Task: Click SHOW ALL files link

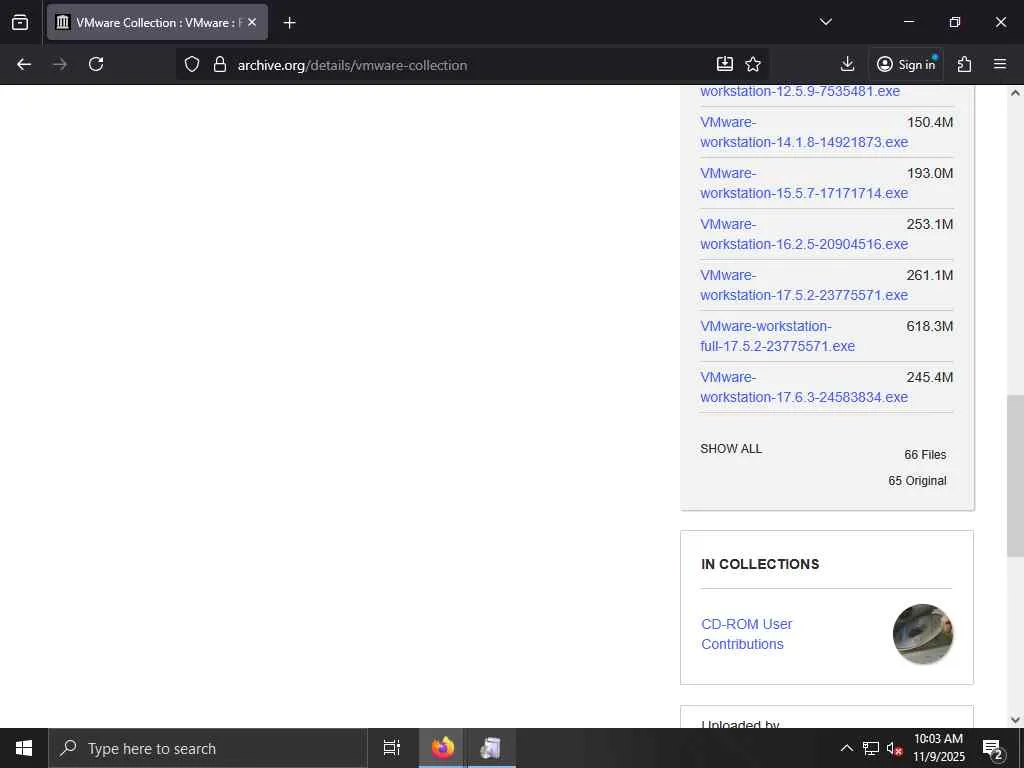Action: point(731,449)
